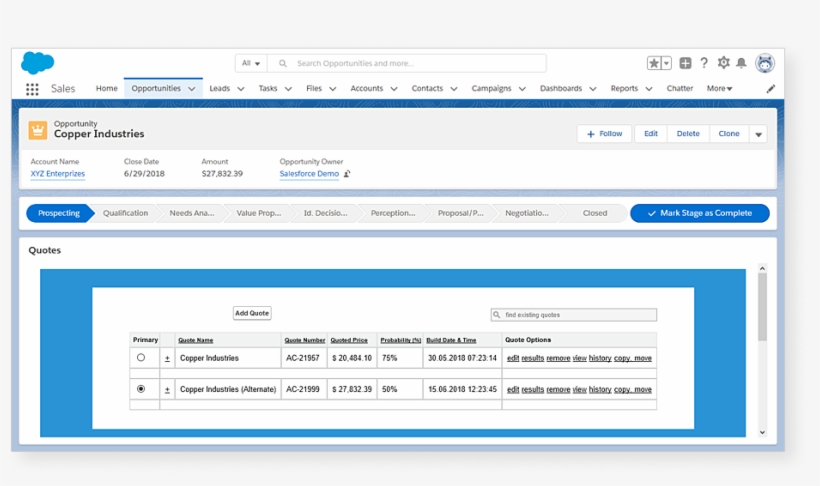Click the Opportunity crown icon
This screenshot has width=820, height=486.
point(38,130)
